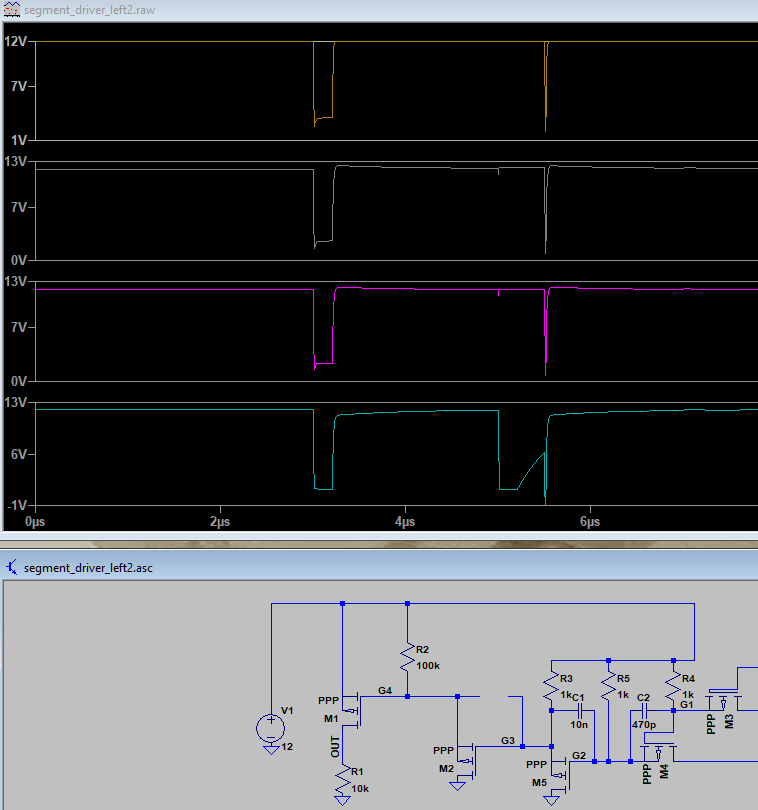The height and width of the screenshot is (810, 758).
Task: Click the M5 transistor label
Action: click(539, 782)
